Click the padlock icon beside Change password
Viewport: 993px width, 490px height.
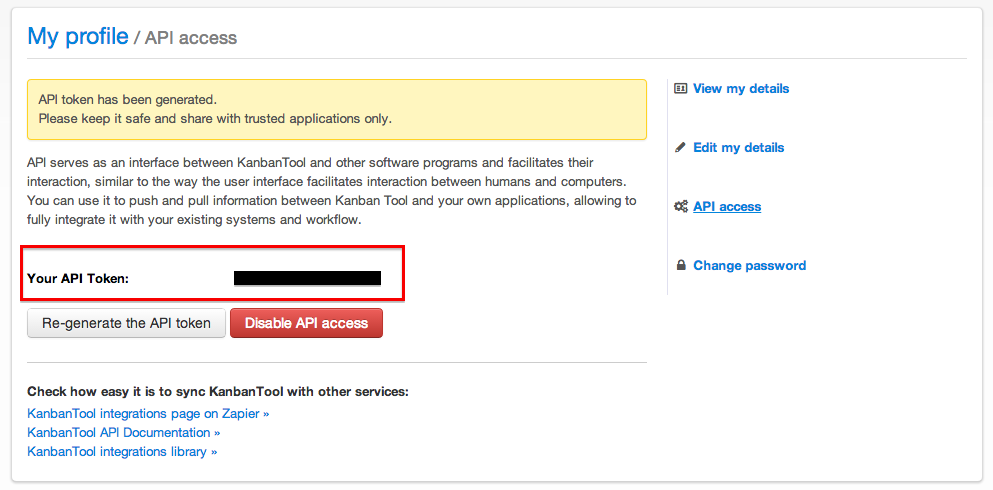681,265
